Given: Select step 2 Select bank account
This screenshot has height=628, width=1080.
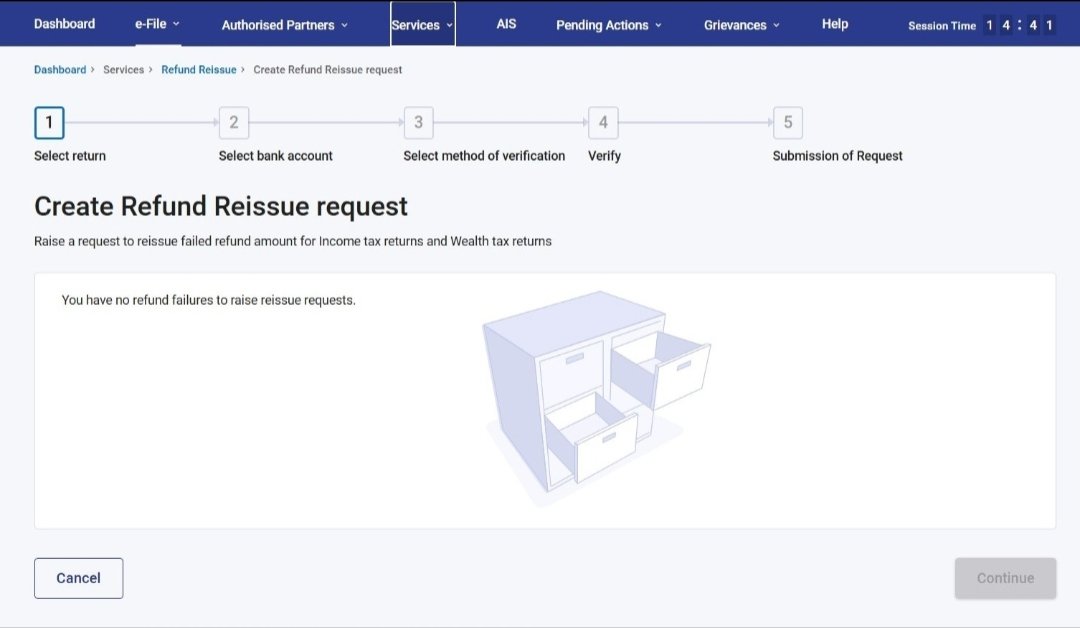Looking at the screenshot, I should [233, 123].
